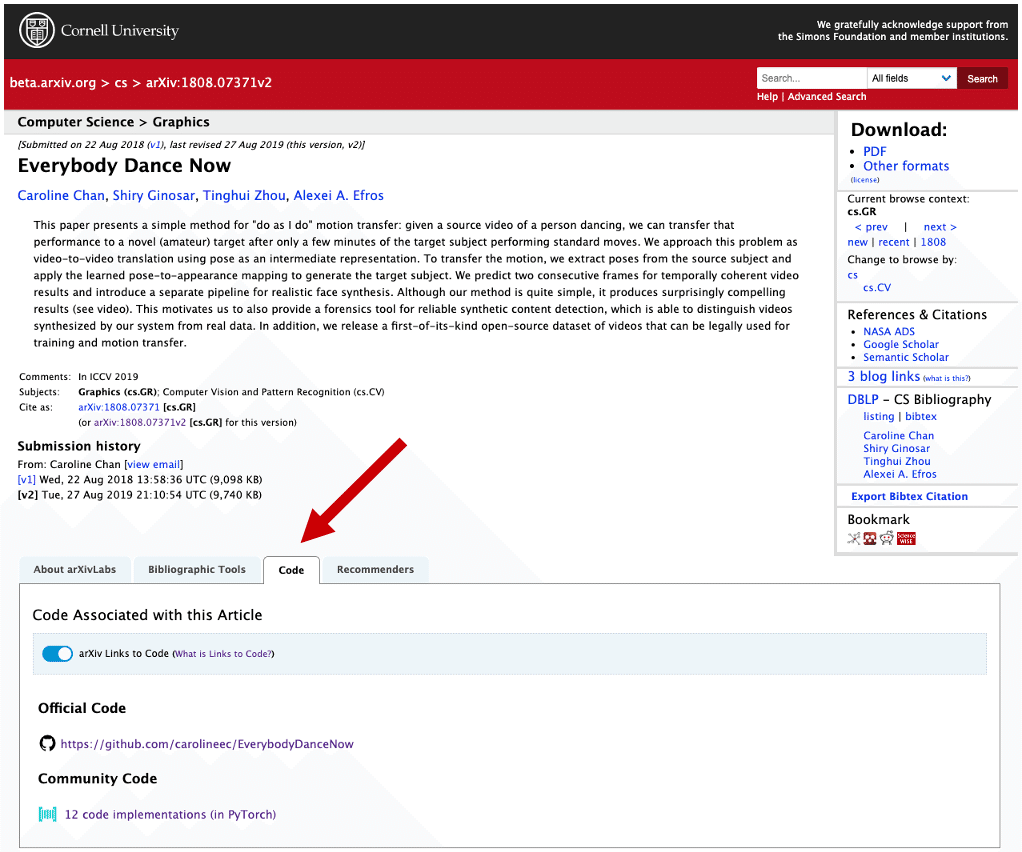Share the paper on Reddit

click(x=886, y=537)
